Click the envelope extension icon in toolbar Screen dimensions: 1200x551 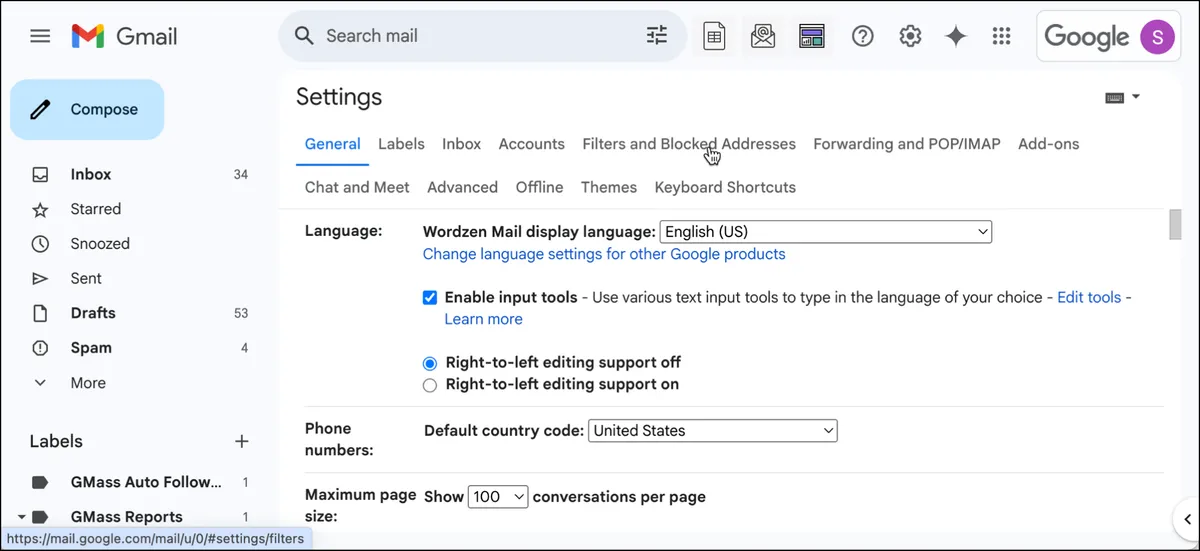click(763, 36)
